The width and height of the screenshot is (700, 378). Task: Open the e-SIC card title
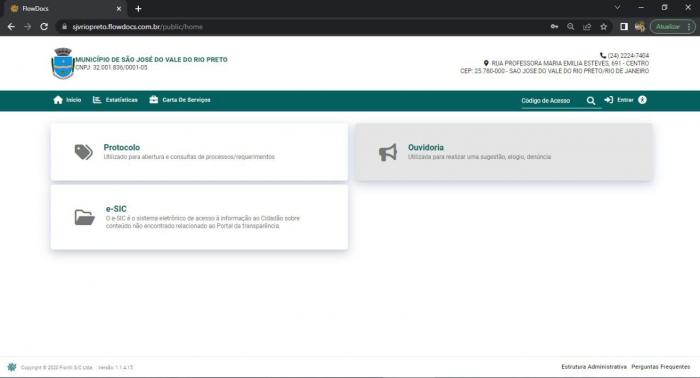(116, 209)
